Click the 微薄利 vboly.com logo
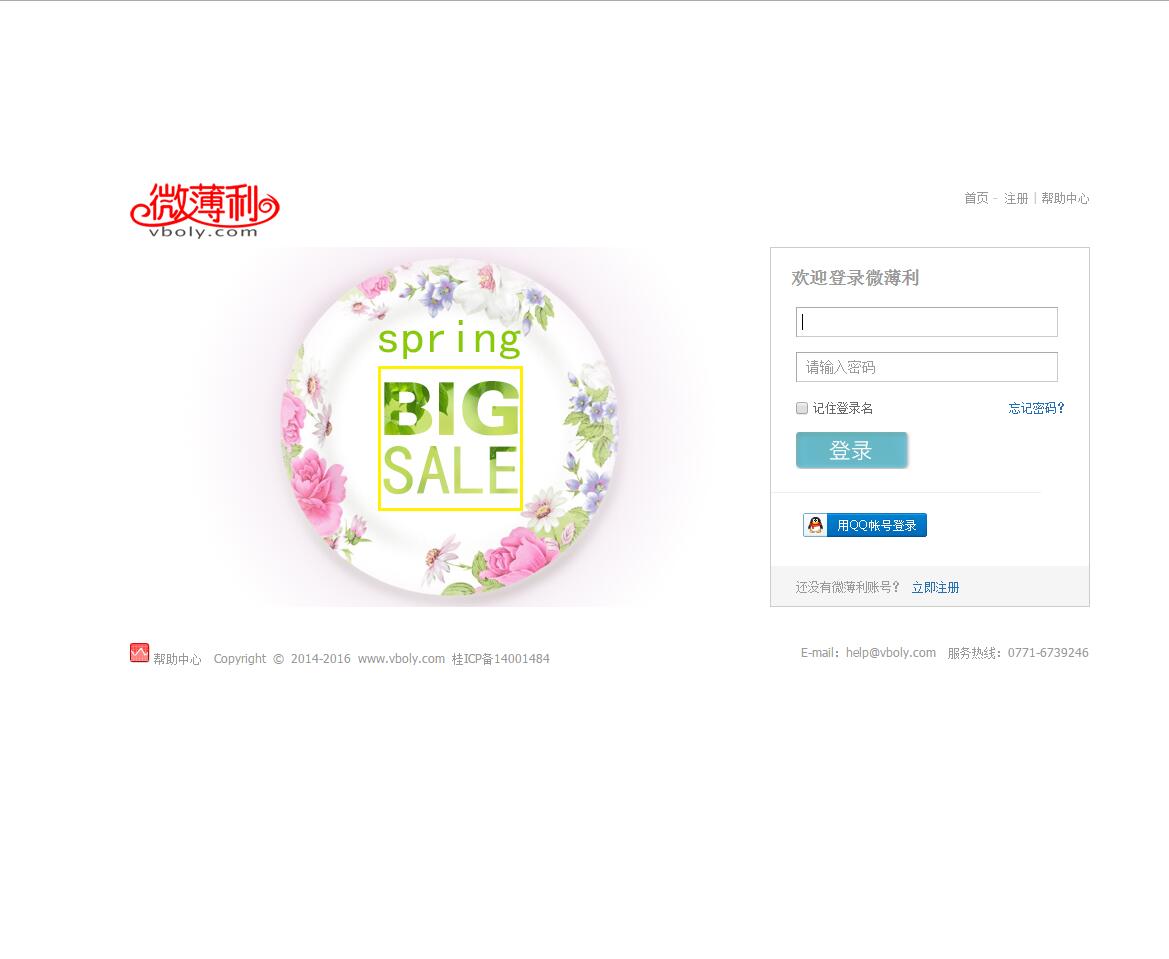 [x=205, y=211]
